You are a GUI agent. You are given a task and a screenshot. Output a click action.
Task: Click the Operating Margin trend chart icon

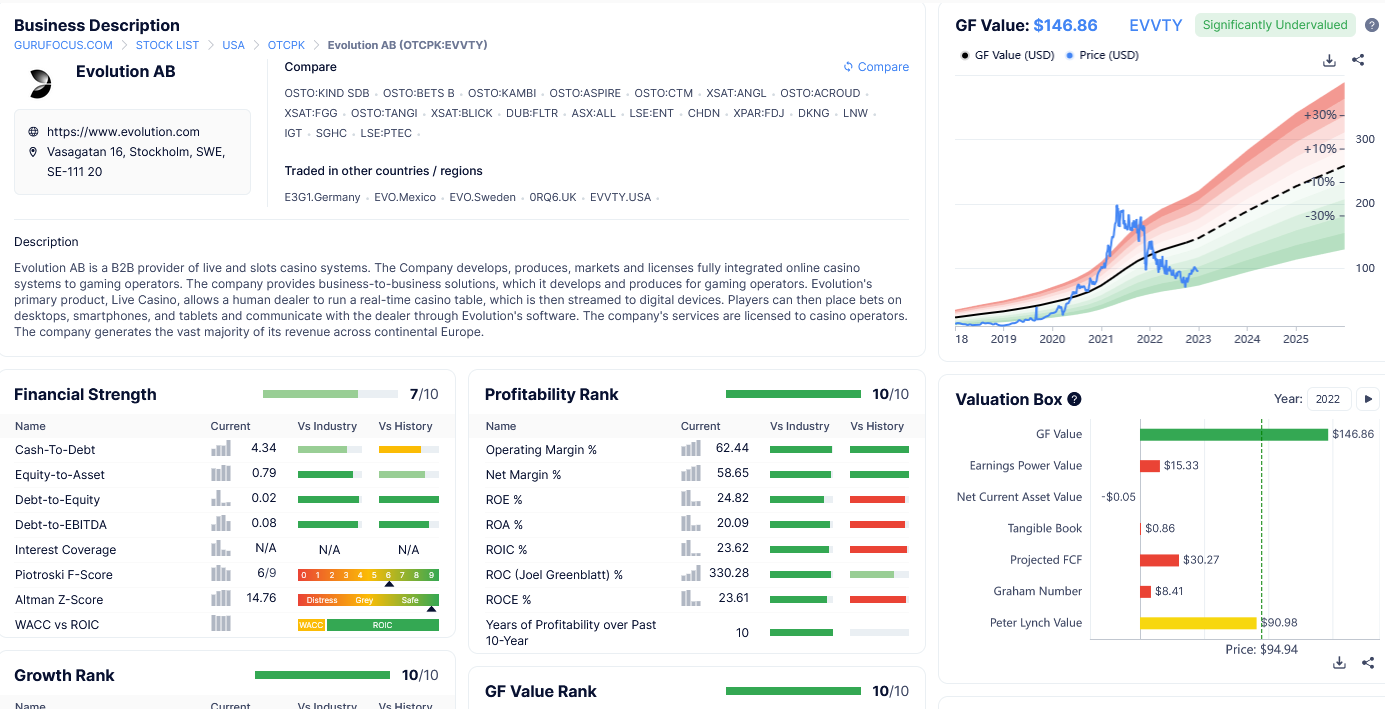tap(691, 449)
